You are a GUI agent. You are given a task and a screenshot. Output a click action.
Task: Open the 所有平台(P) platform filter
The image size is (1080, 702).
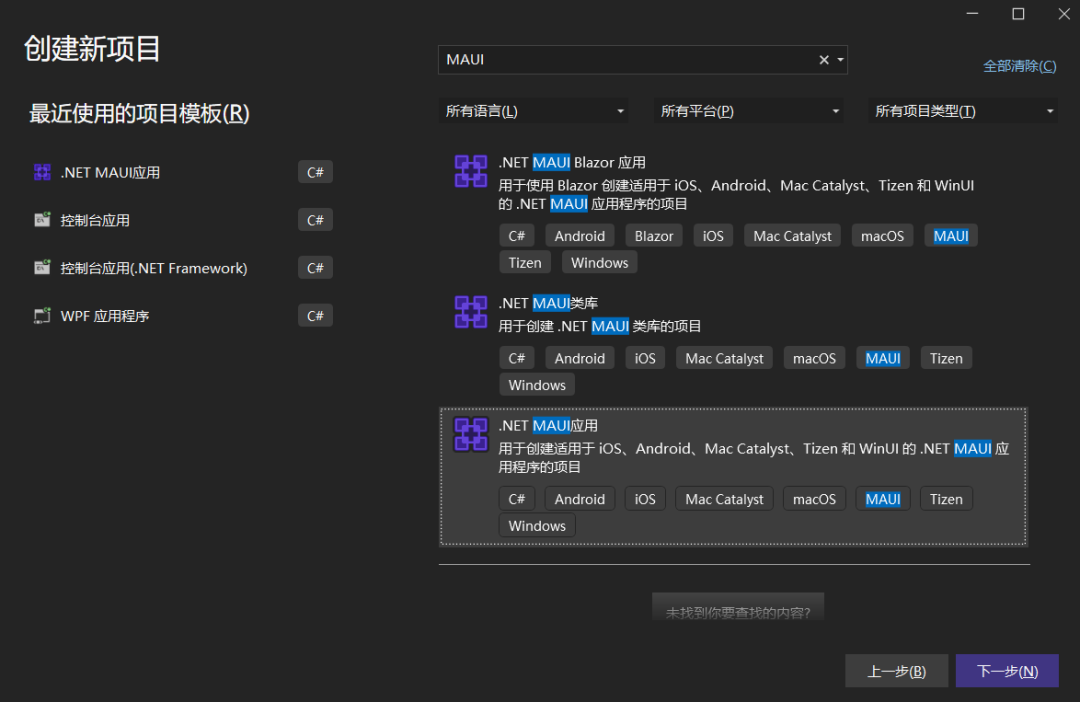click(x=749, y=111)
